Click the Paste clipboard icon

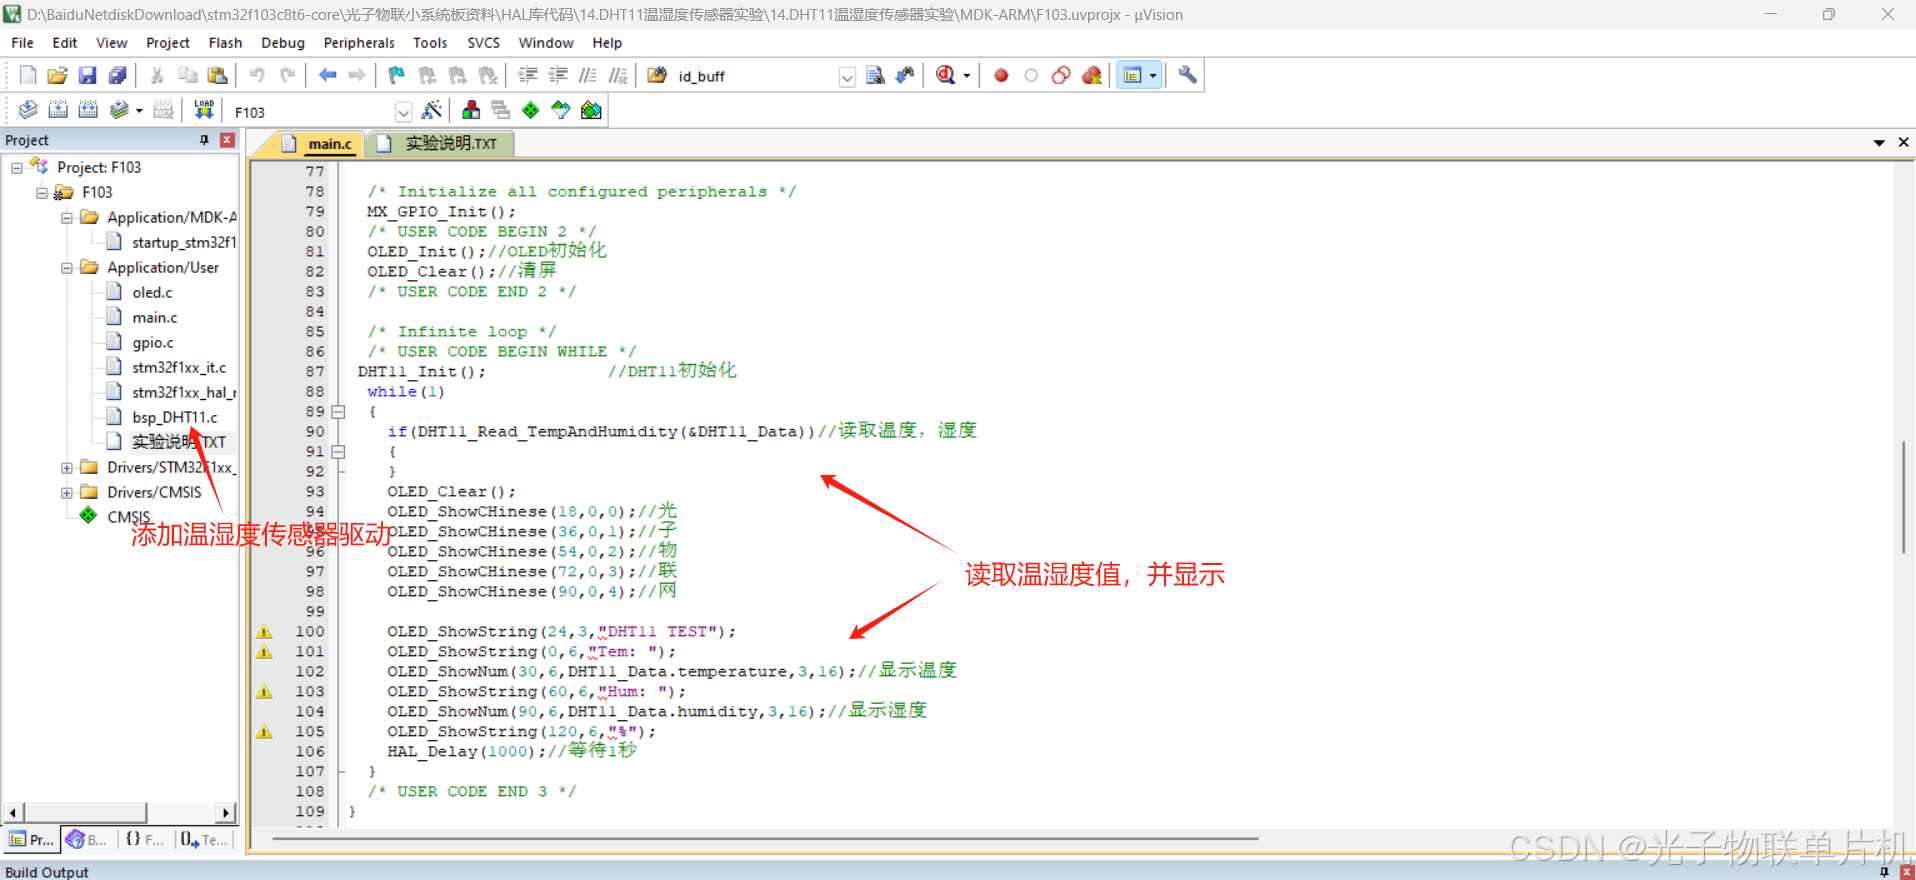coord(217,75)
